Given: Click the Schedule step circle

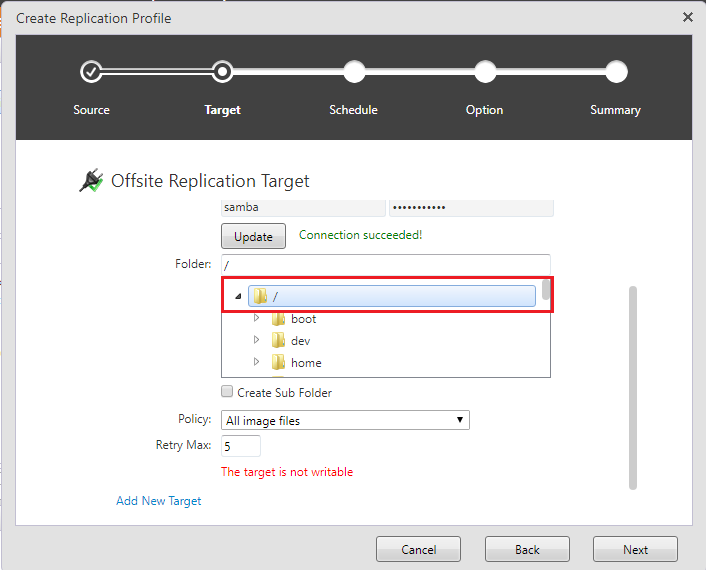Looking at the screenshot, I should point(354,72).
